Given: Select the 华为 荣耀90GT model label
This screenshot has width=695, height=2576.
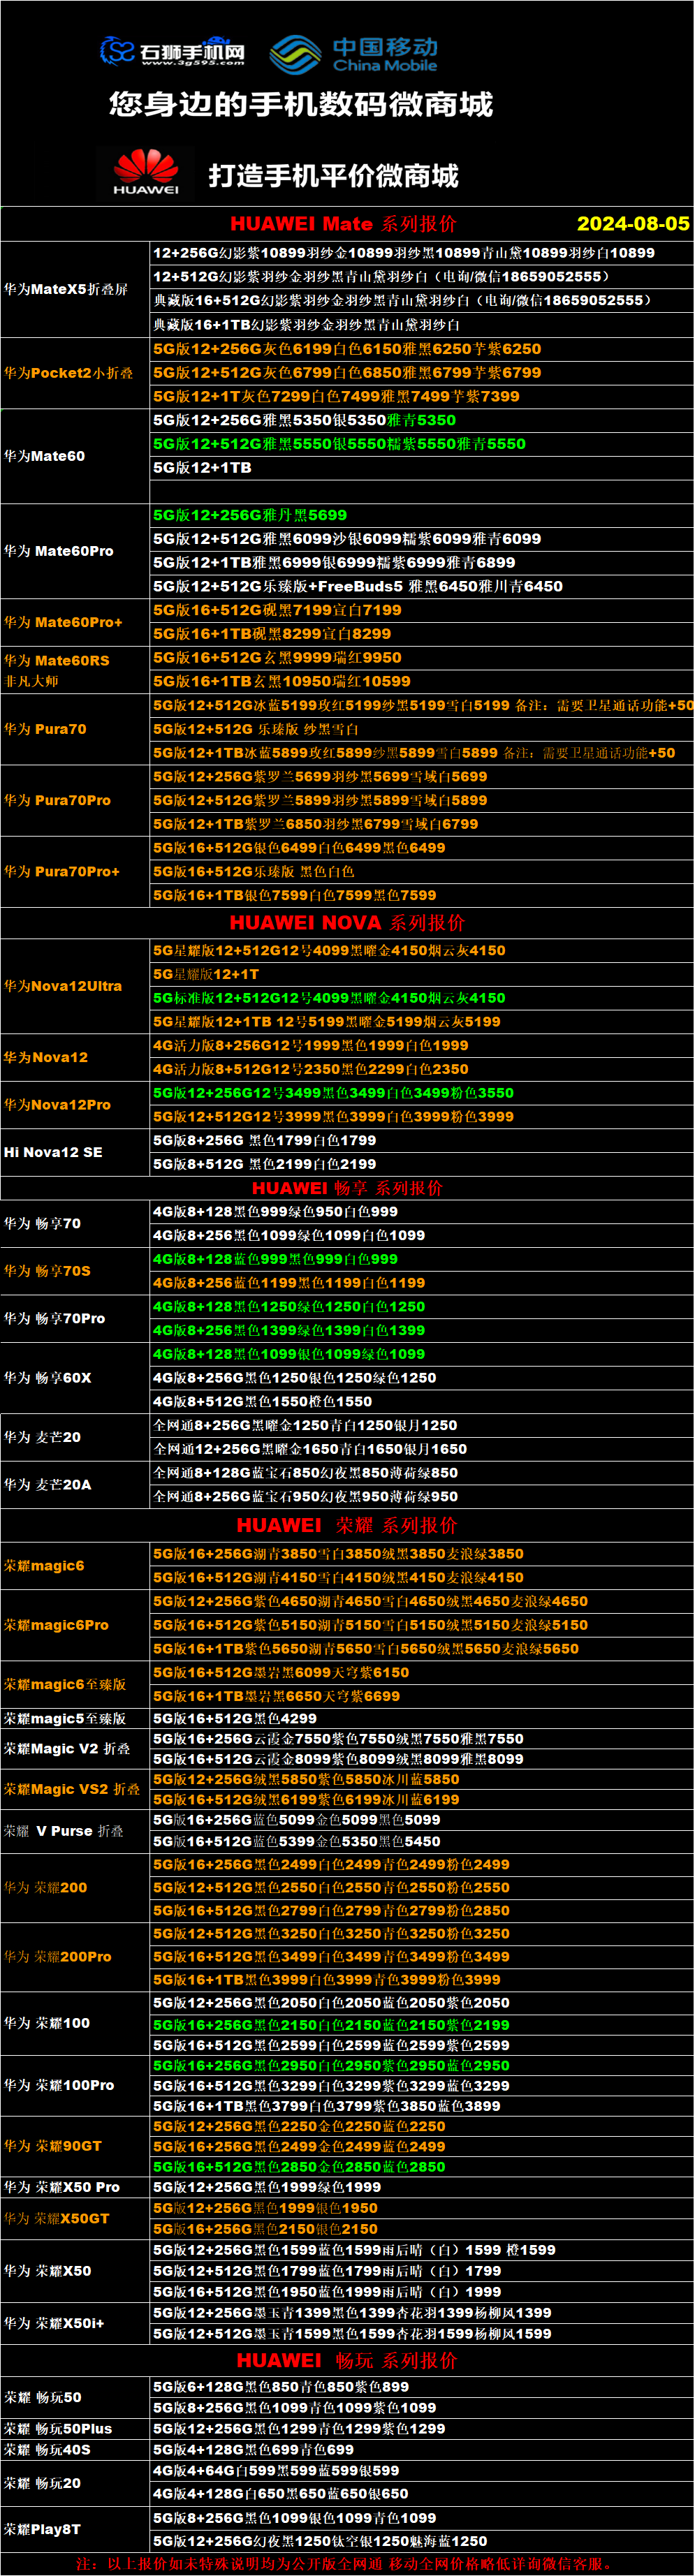Looking at the screenshot, I should click(52, 2145).
